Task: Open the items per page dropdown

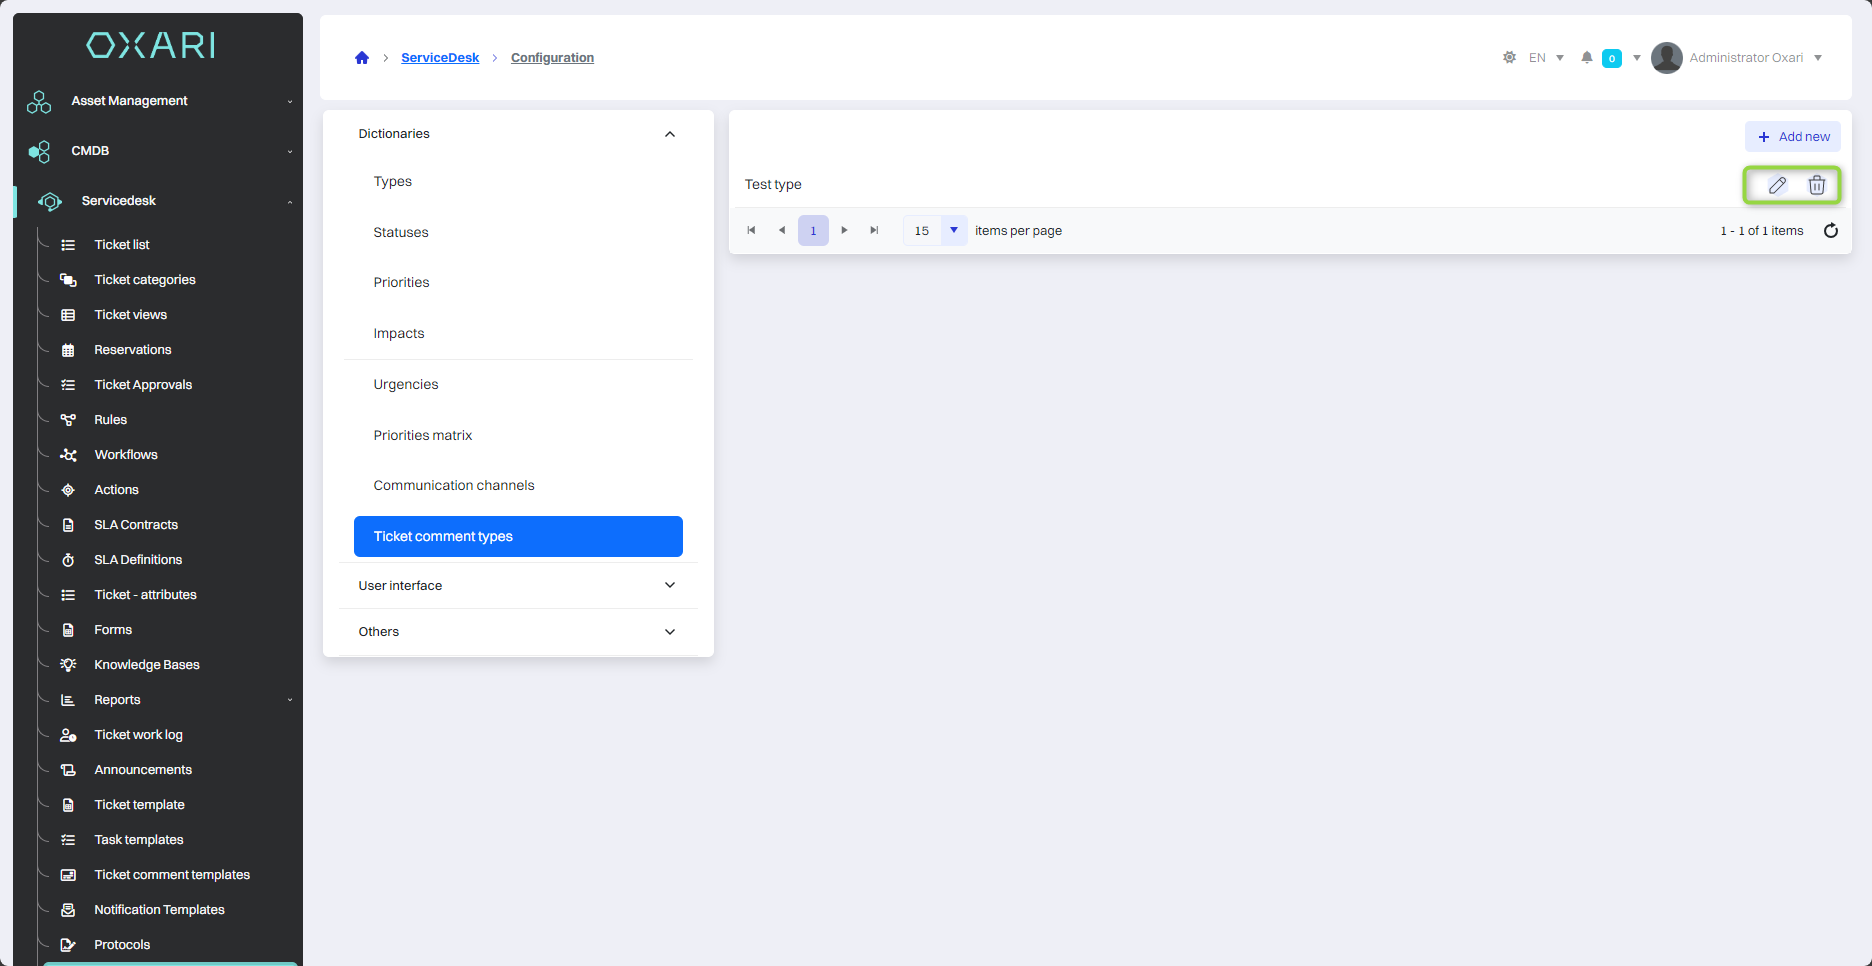Action: (x=954, y=231)
